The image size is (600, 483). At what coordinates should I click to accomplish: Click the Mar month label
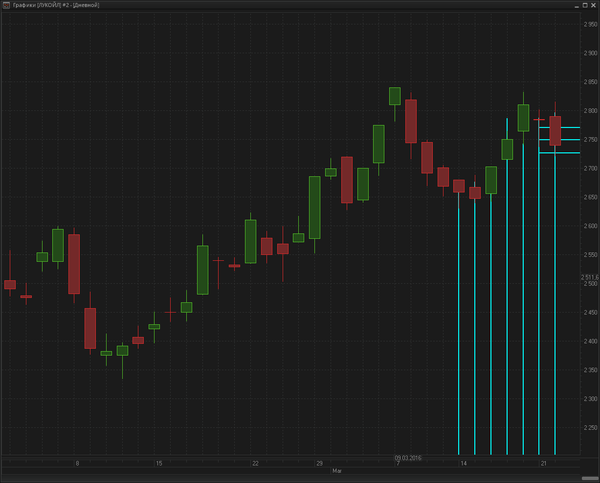click(337, 471)
